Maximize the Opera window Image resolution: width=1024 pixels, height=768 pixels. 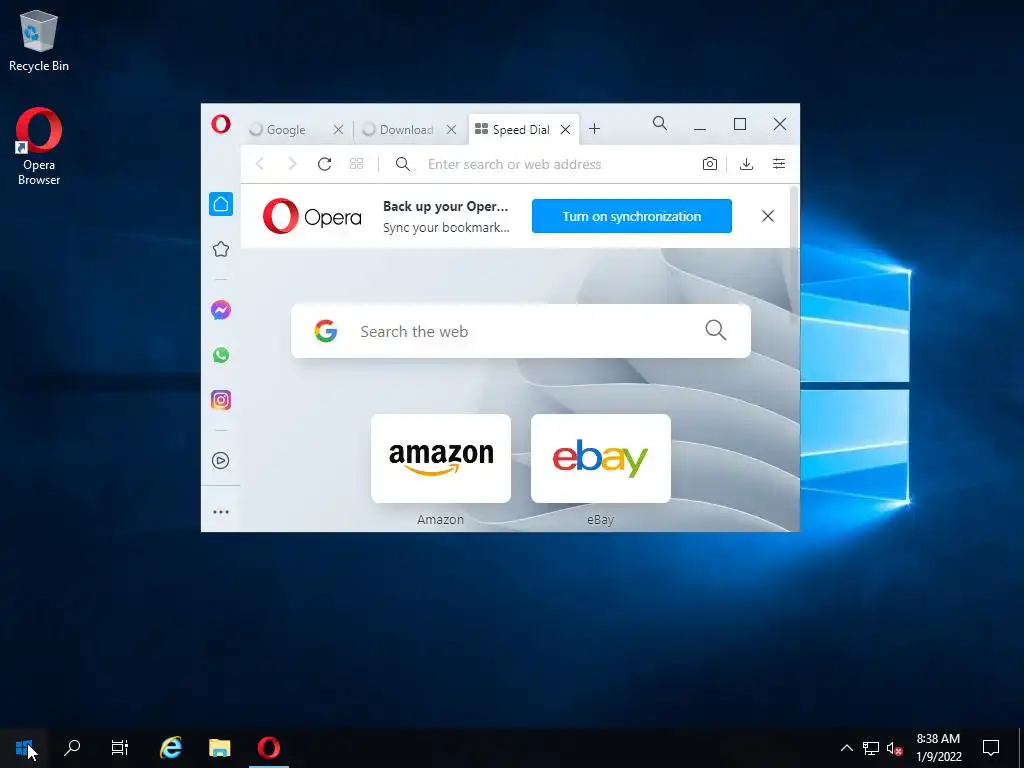pos(740,124)
